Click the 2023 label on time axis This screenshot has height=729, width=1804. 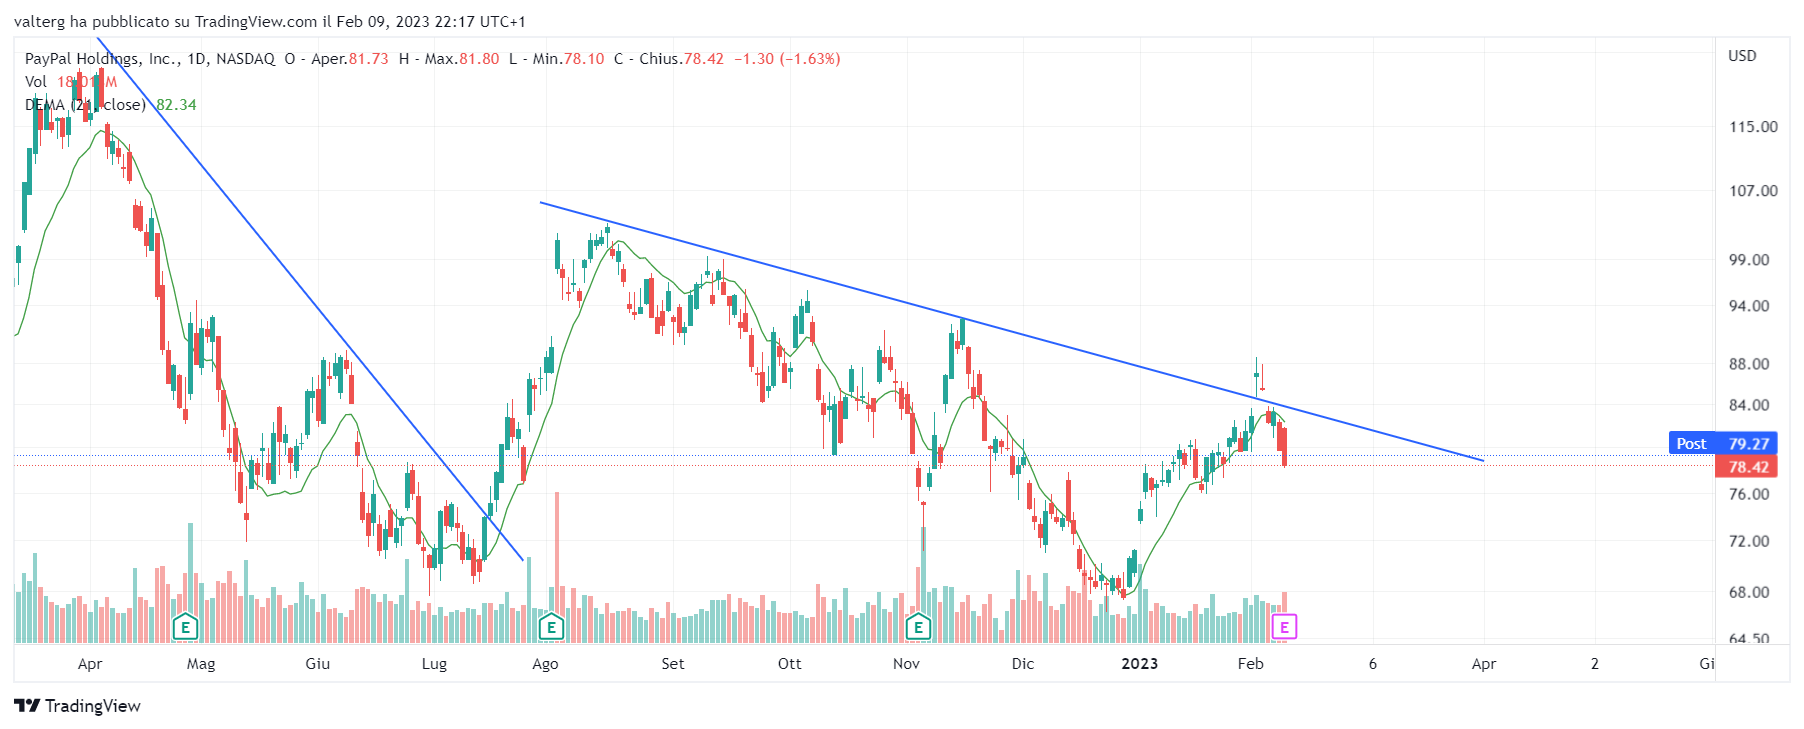pos(1140,664)
